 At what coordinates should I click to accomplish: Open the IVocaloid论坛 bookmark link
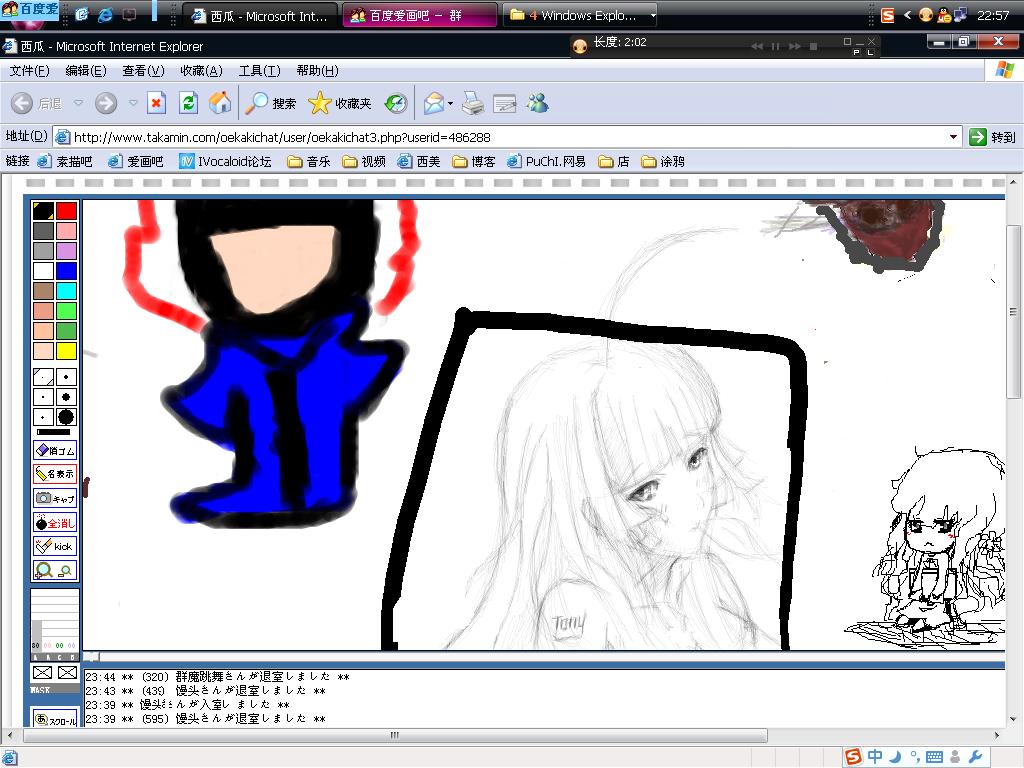(225, 161)
